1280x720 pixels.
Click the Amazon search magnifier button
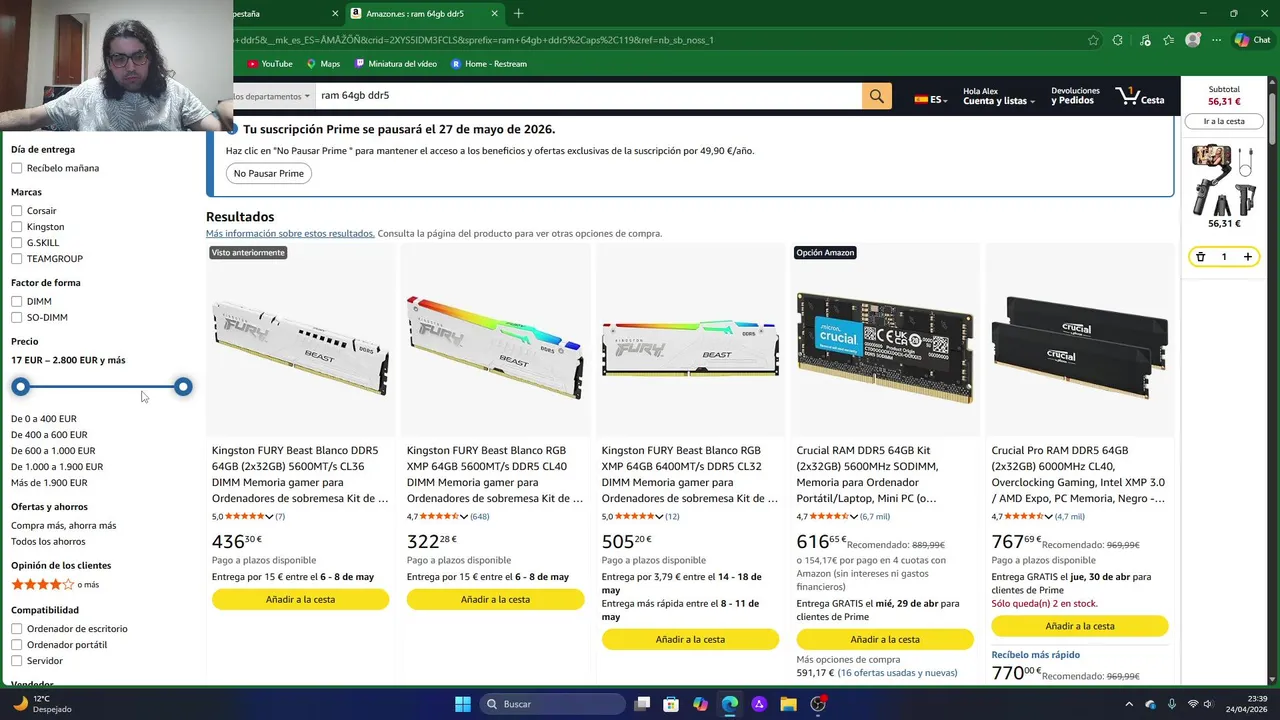[x=877, y=96]
